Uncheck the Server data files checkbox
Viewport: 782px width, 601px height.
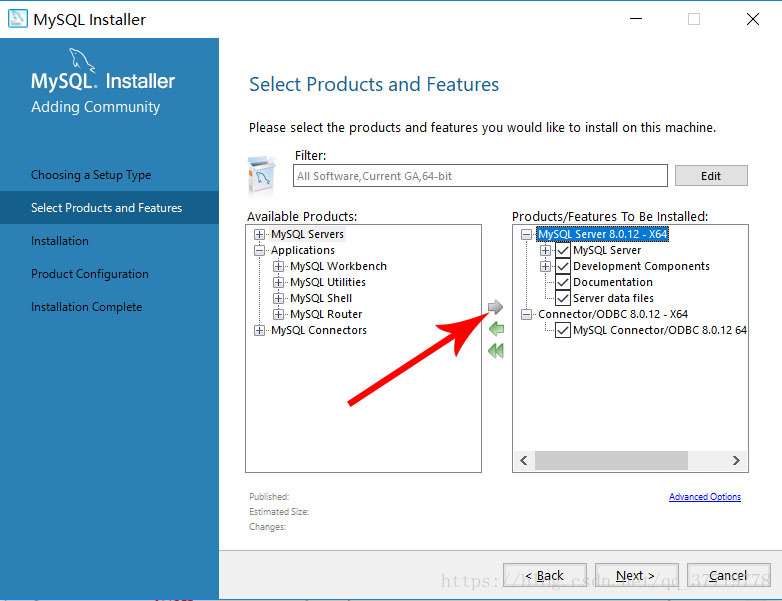pyautogui.click(x=563, y=298)
